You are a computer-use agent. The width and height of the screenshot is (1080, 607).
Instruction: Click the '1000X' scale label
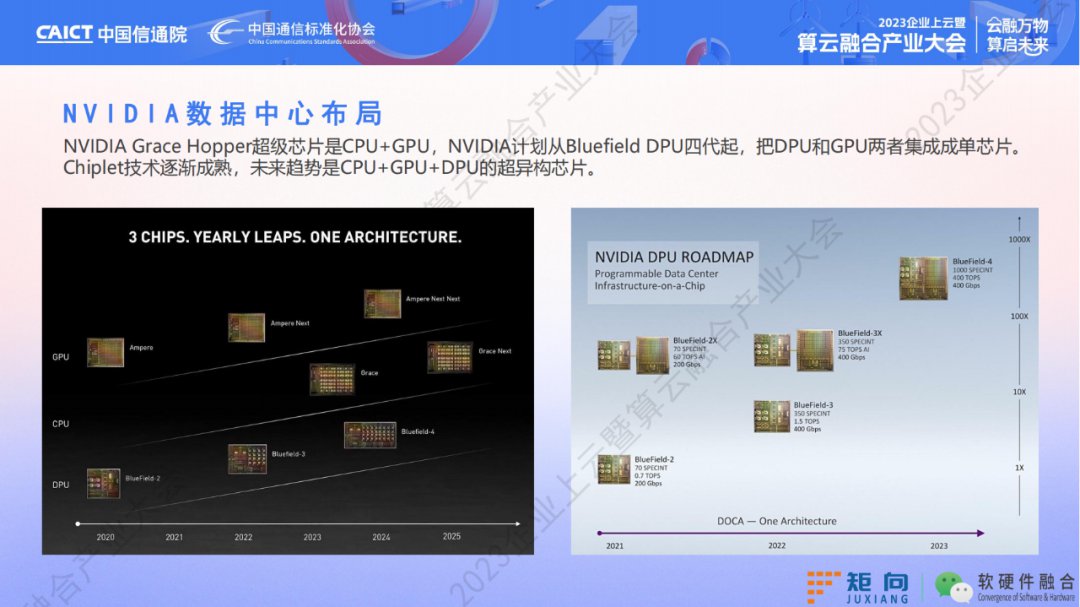click(1019, 240)
